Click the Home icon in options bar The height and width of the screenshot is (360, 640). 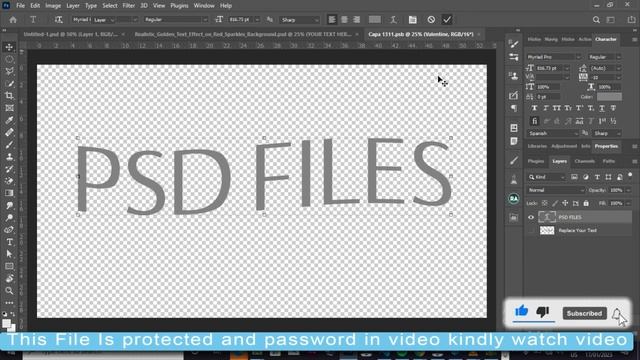(x=13, y=20)
